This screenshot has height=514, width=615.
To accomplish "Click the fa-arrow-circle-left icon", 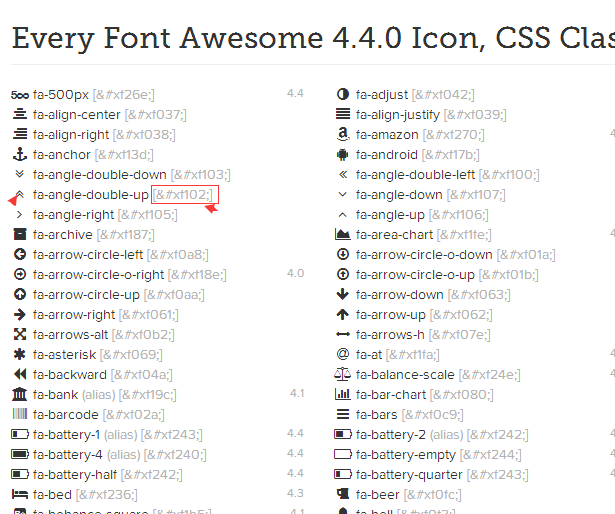I will point(20,254).
